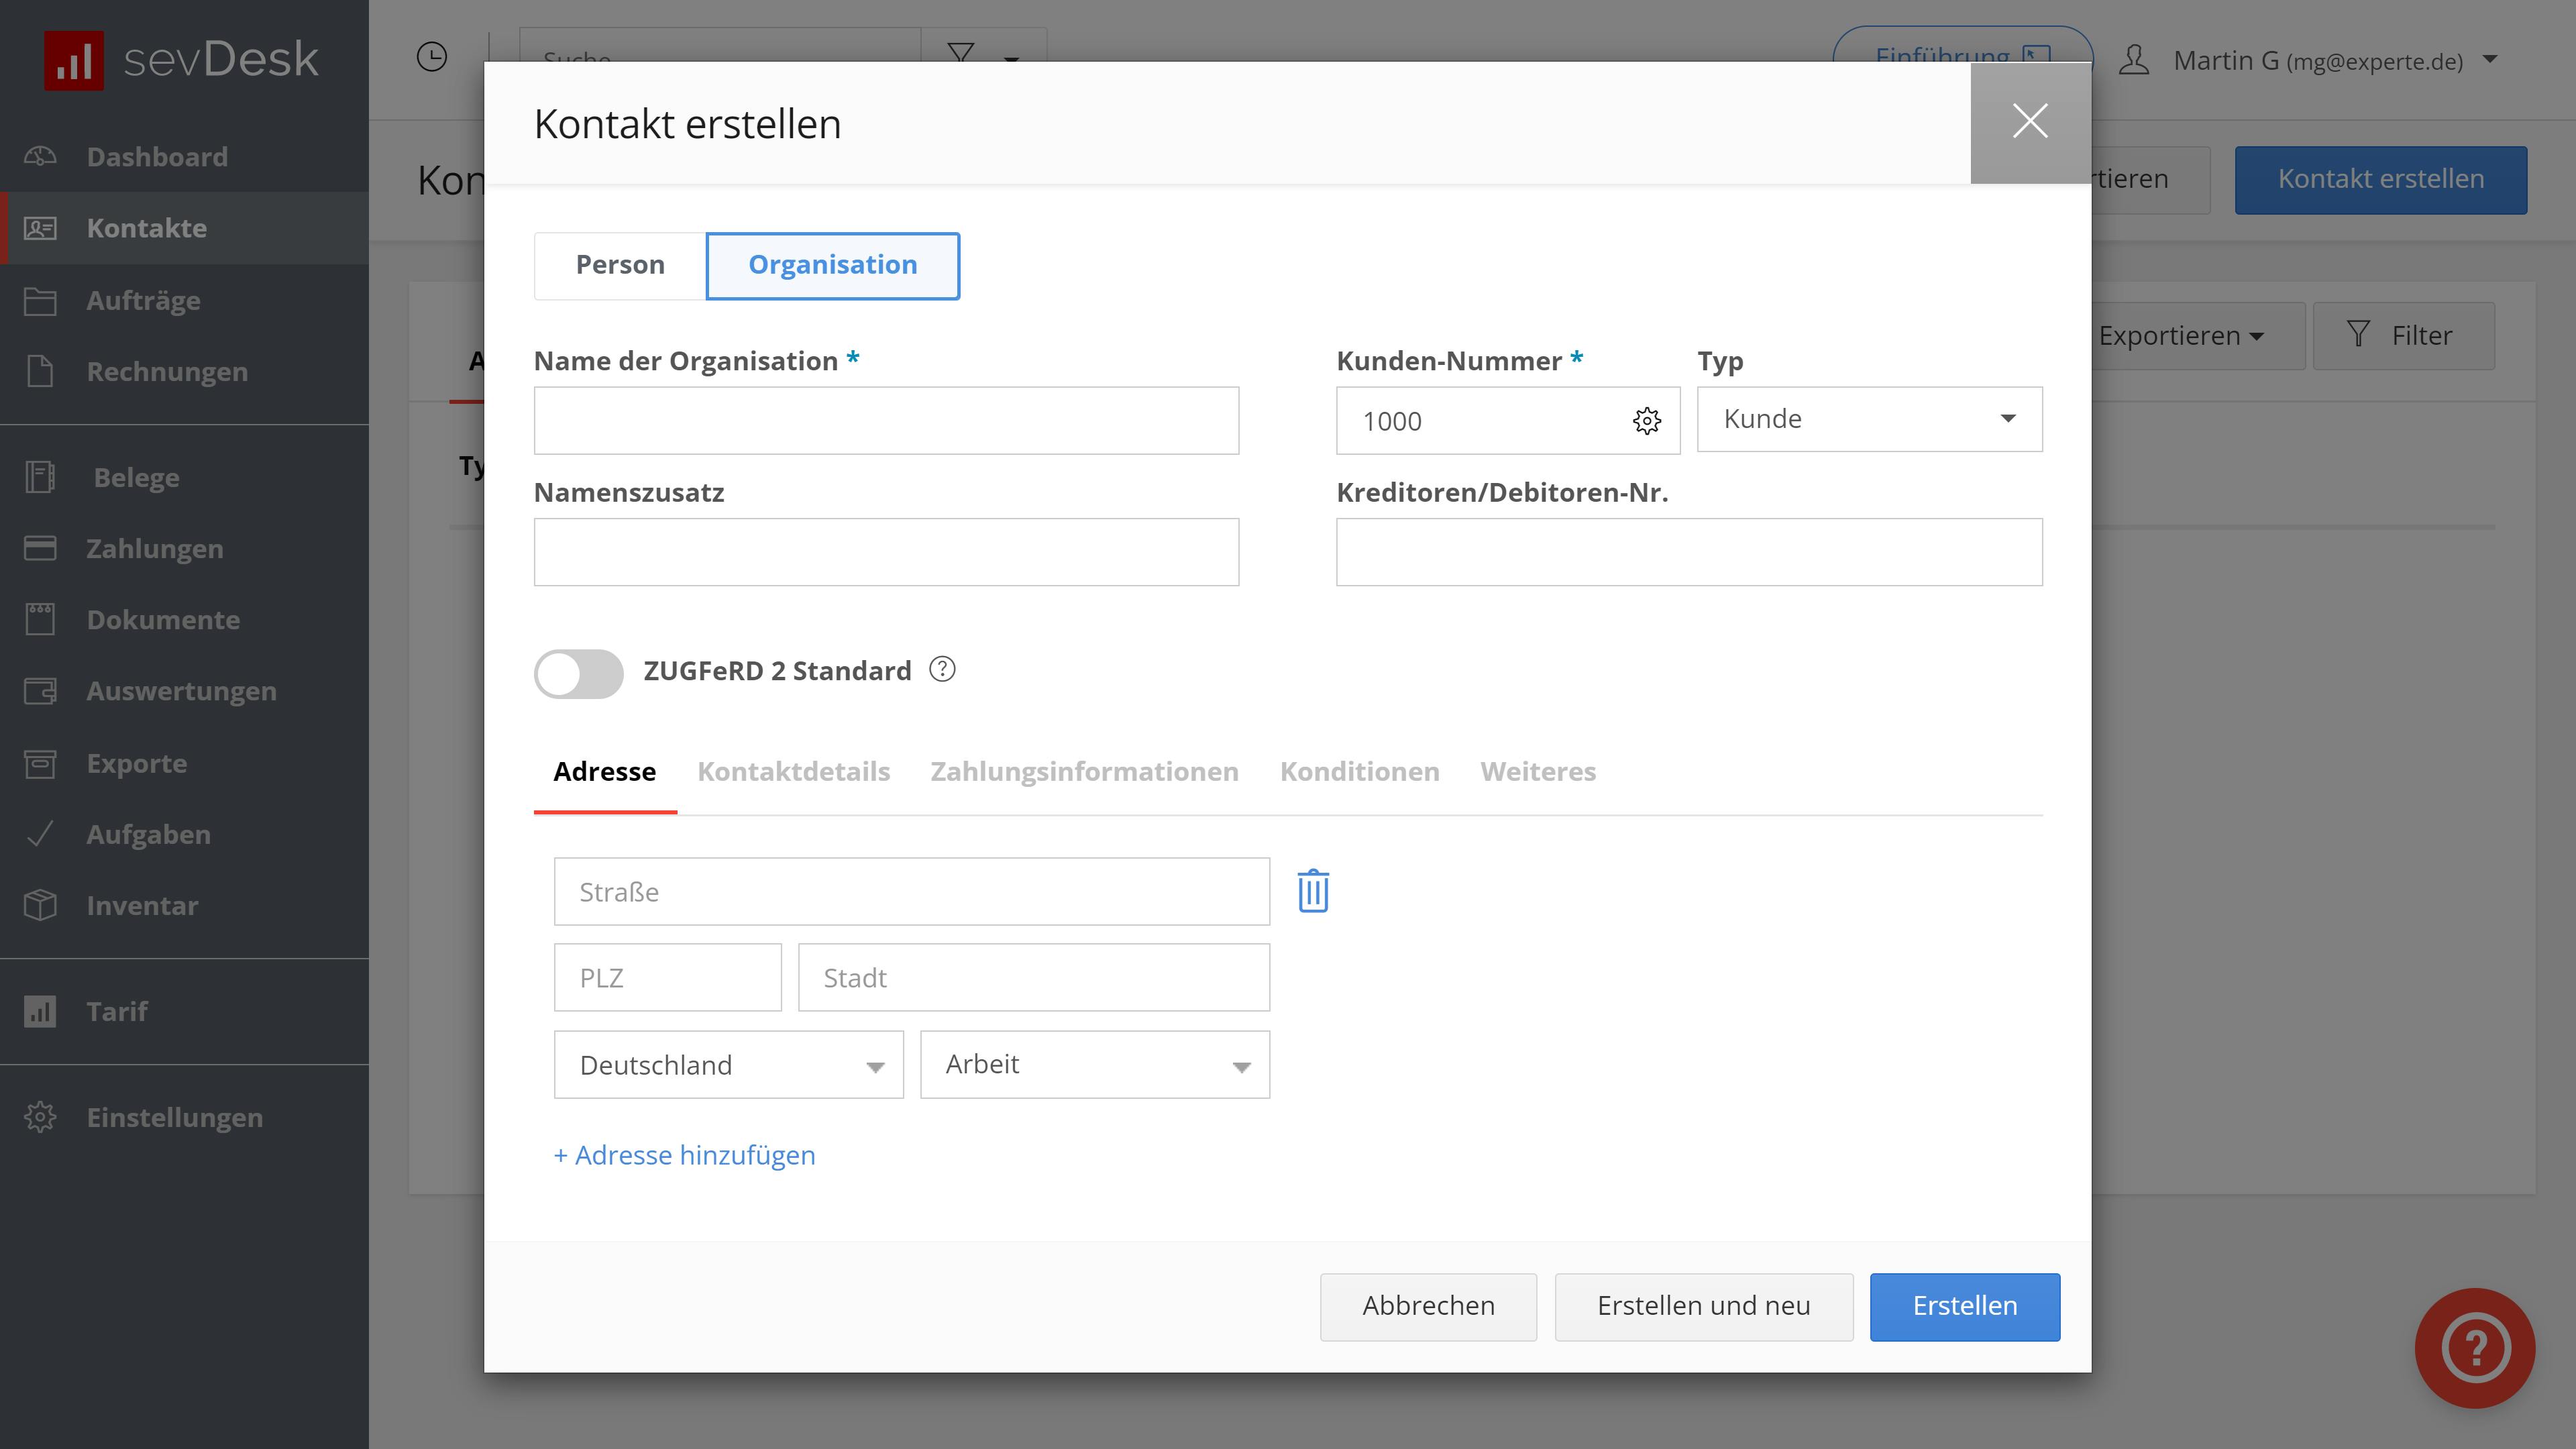
Task: Expand the Deutschland country dropdown
Action: (x=728, y=1065)
